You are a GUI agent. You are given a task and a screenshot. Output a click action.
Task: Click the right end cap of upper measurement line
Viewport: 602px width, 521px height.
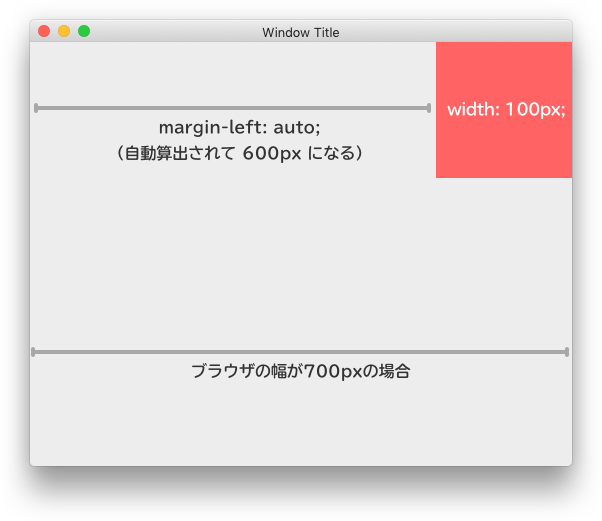[429, 108]
